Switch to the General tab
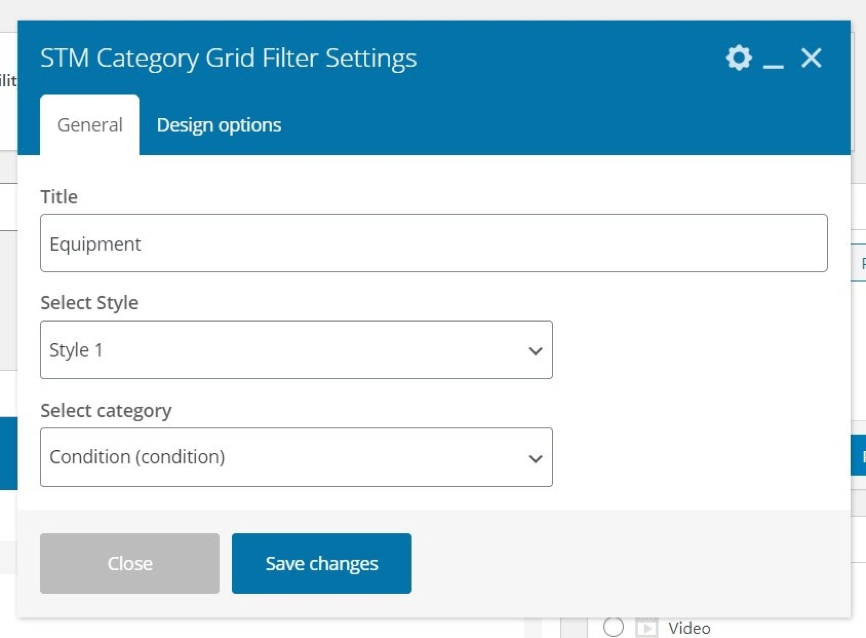Image resolution: width=866 pixels, height=638 pixels. coord(90,125)
